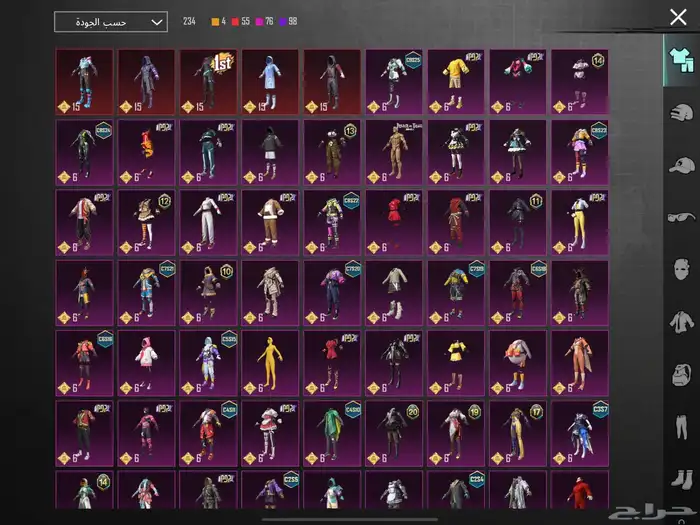Filter by orange quality swatch

215,21
